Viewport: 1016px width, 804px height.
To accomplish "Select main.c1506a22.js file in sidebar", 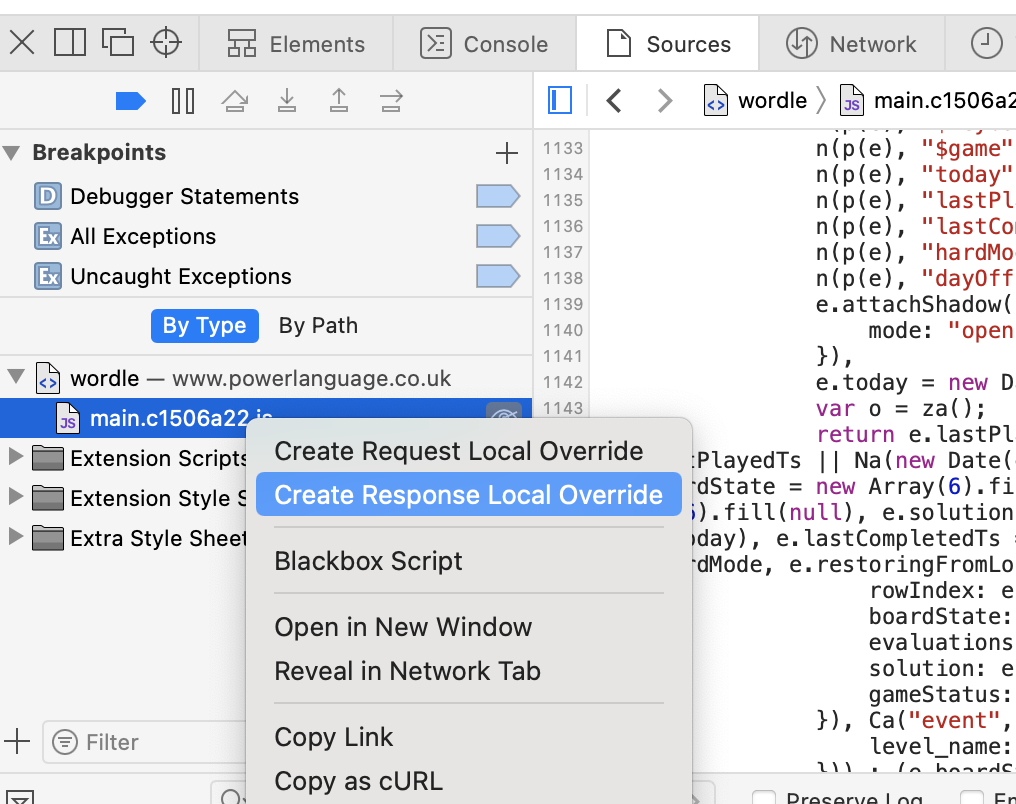I will tap(266, 419).
